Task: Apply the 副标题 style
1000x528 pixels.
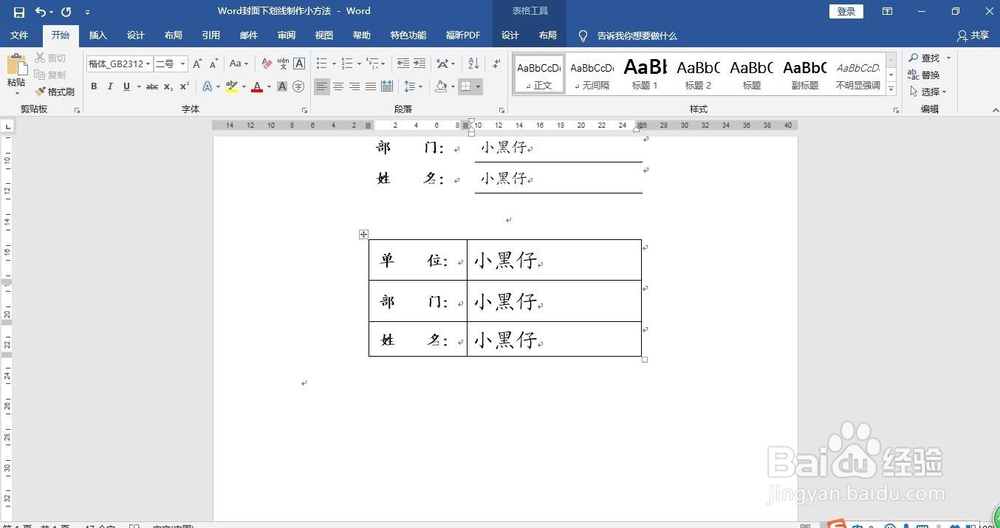Action: pos(805,73)
